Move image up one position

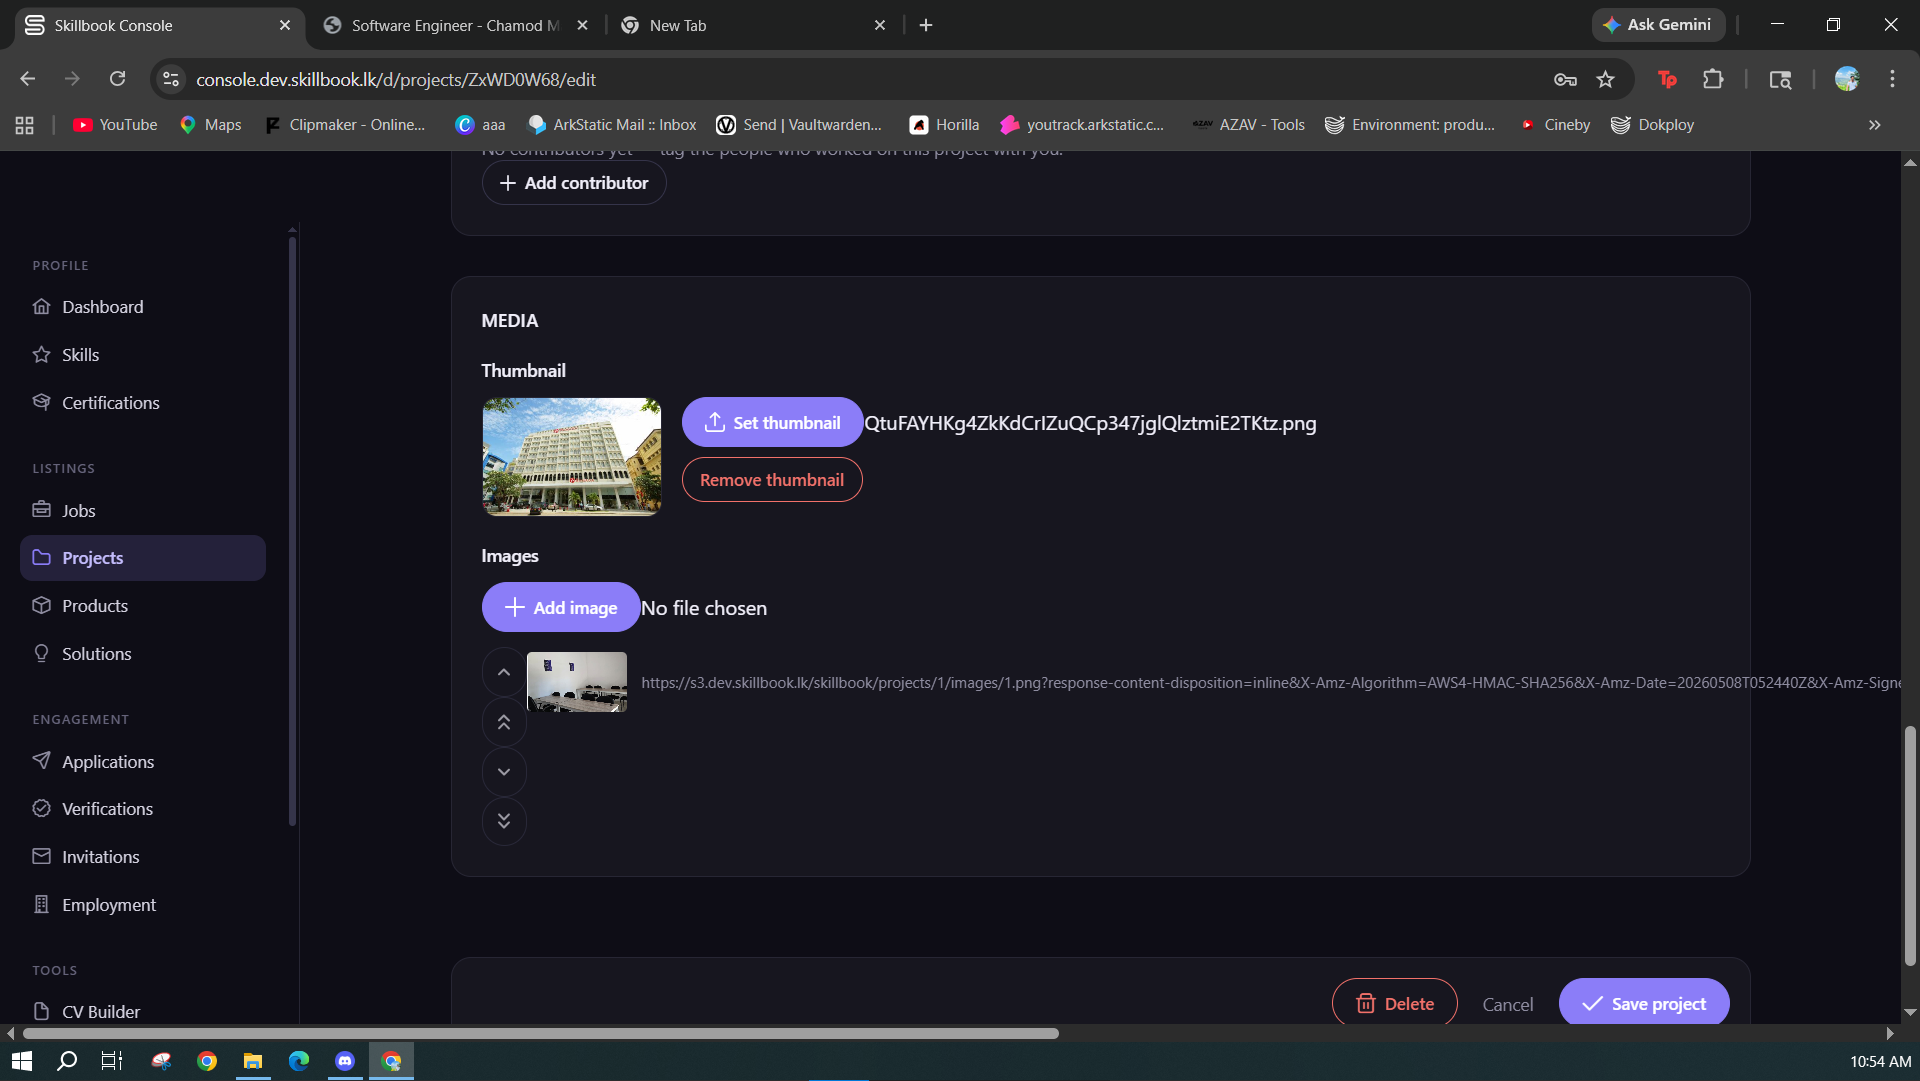(x=504, y=672)
